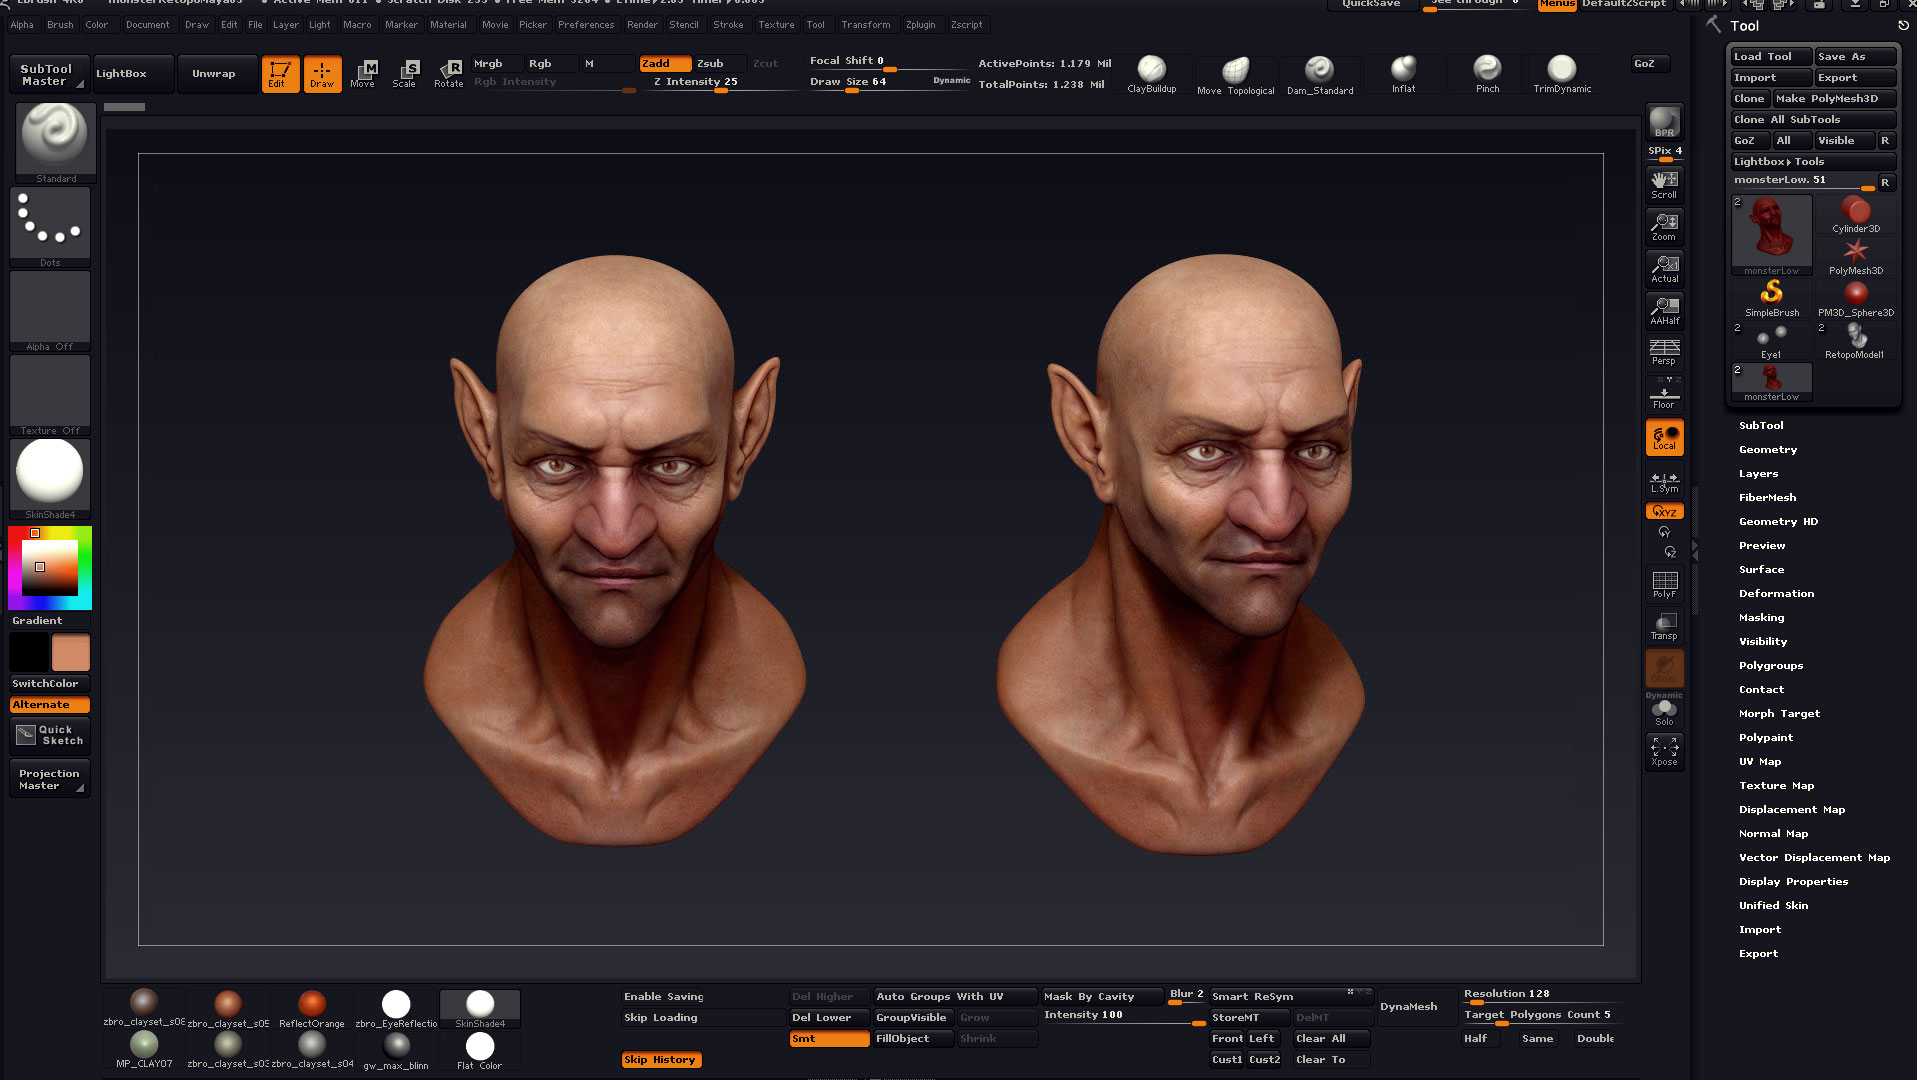Toggle Draw mode
This screenshot has height=1080, width=1917.
(322, 74)
